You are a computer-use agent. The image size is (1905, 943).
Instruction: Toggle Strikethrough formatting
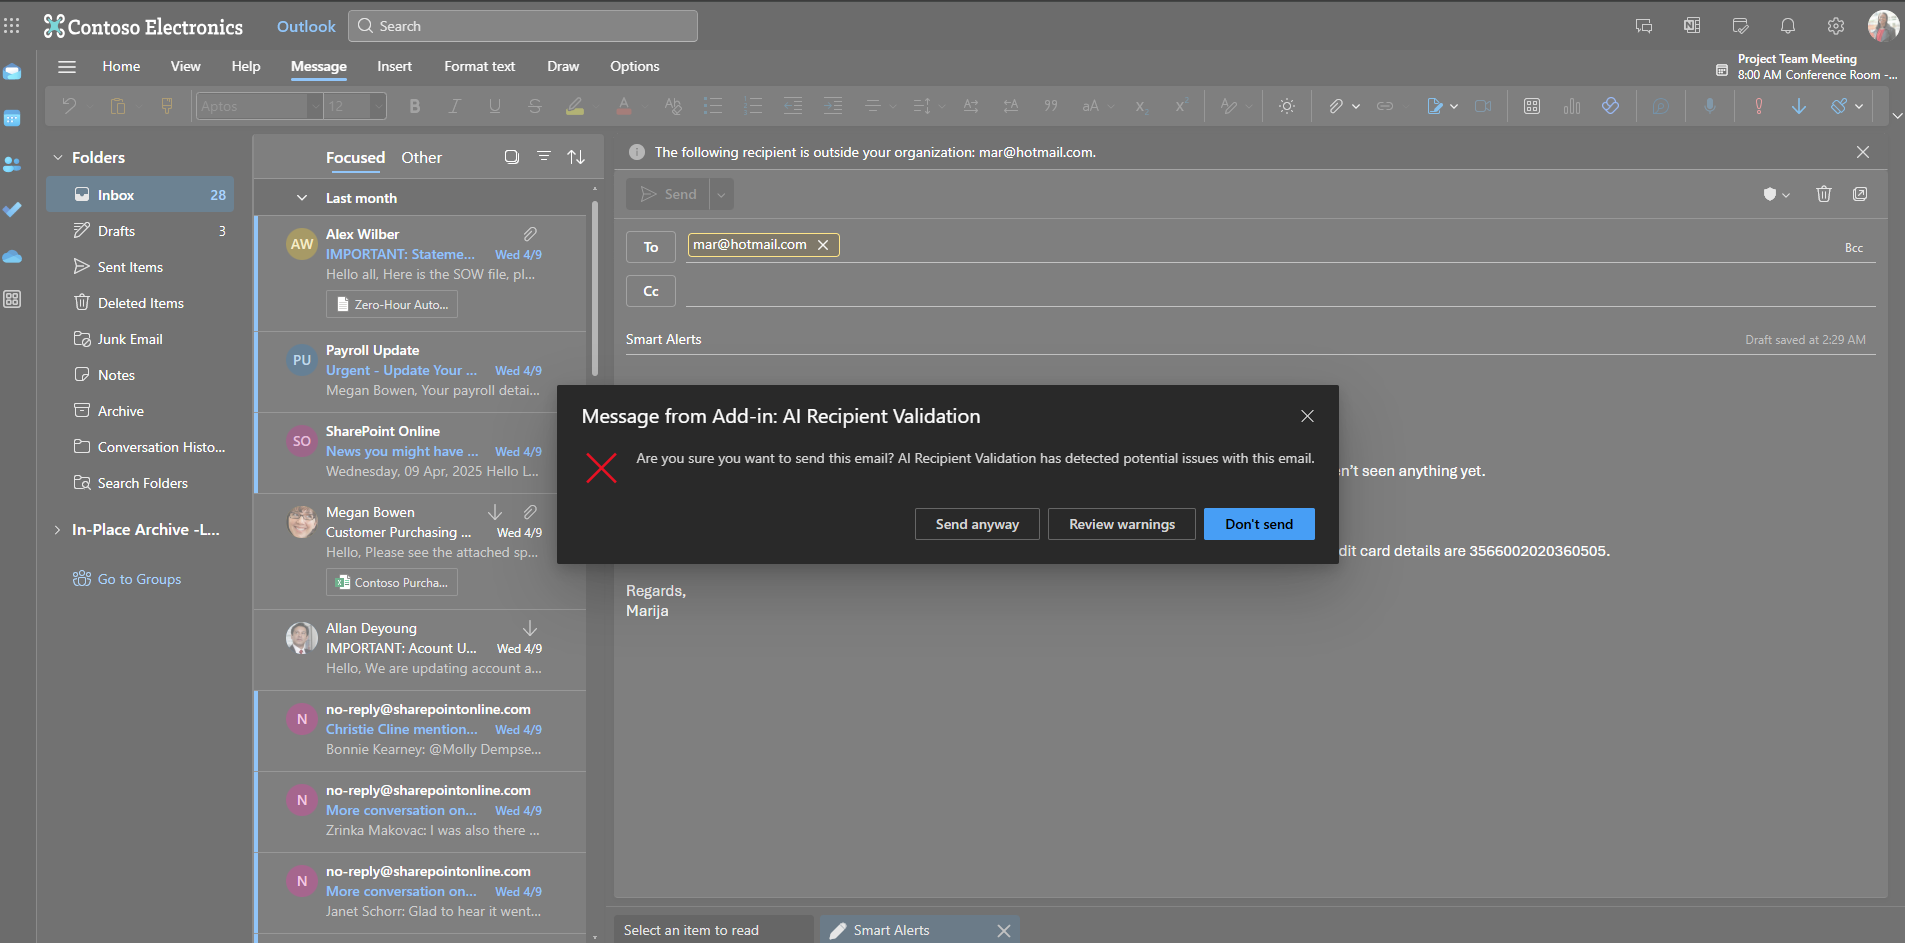click(x=535, y=106)
